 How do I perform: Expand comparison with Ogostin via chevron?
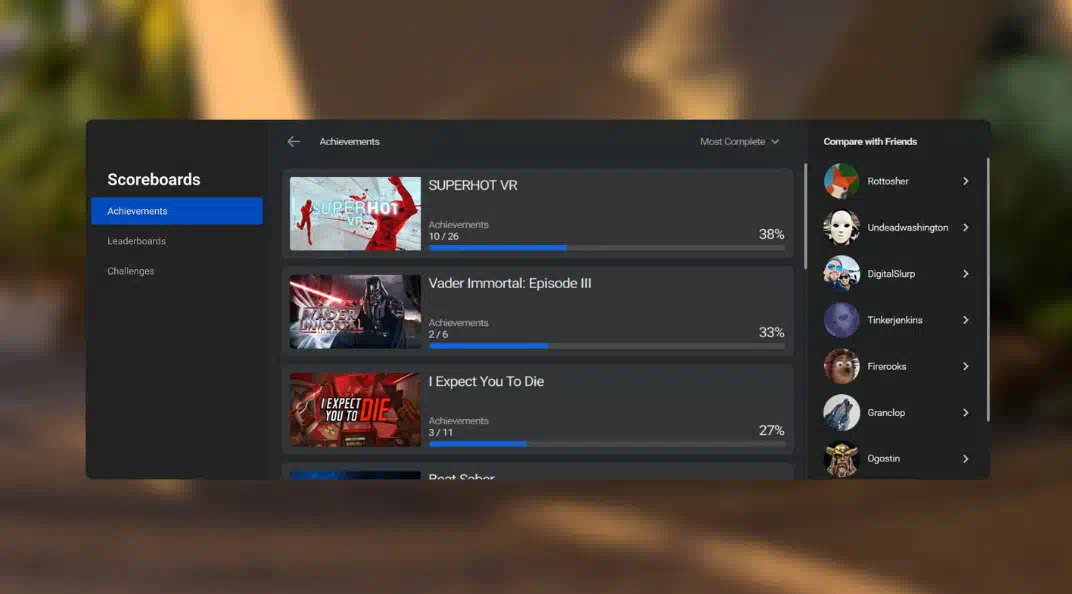tap(965, 459)
